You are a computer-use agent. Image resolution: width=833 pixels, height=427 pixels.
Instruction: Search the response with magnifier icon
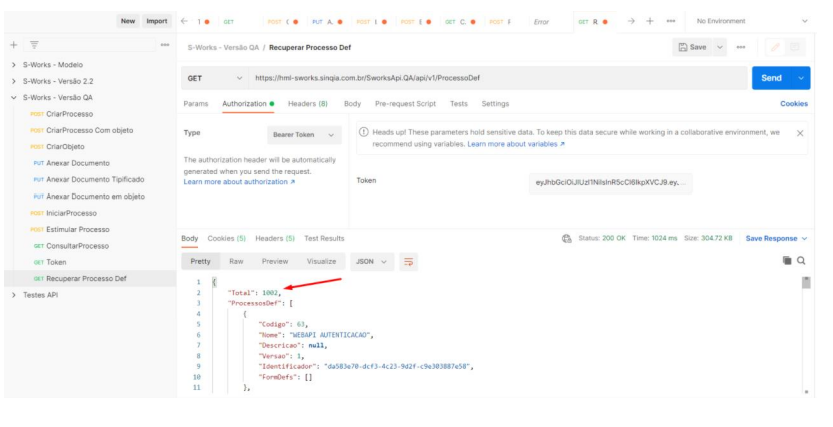tap(801, 260)
